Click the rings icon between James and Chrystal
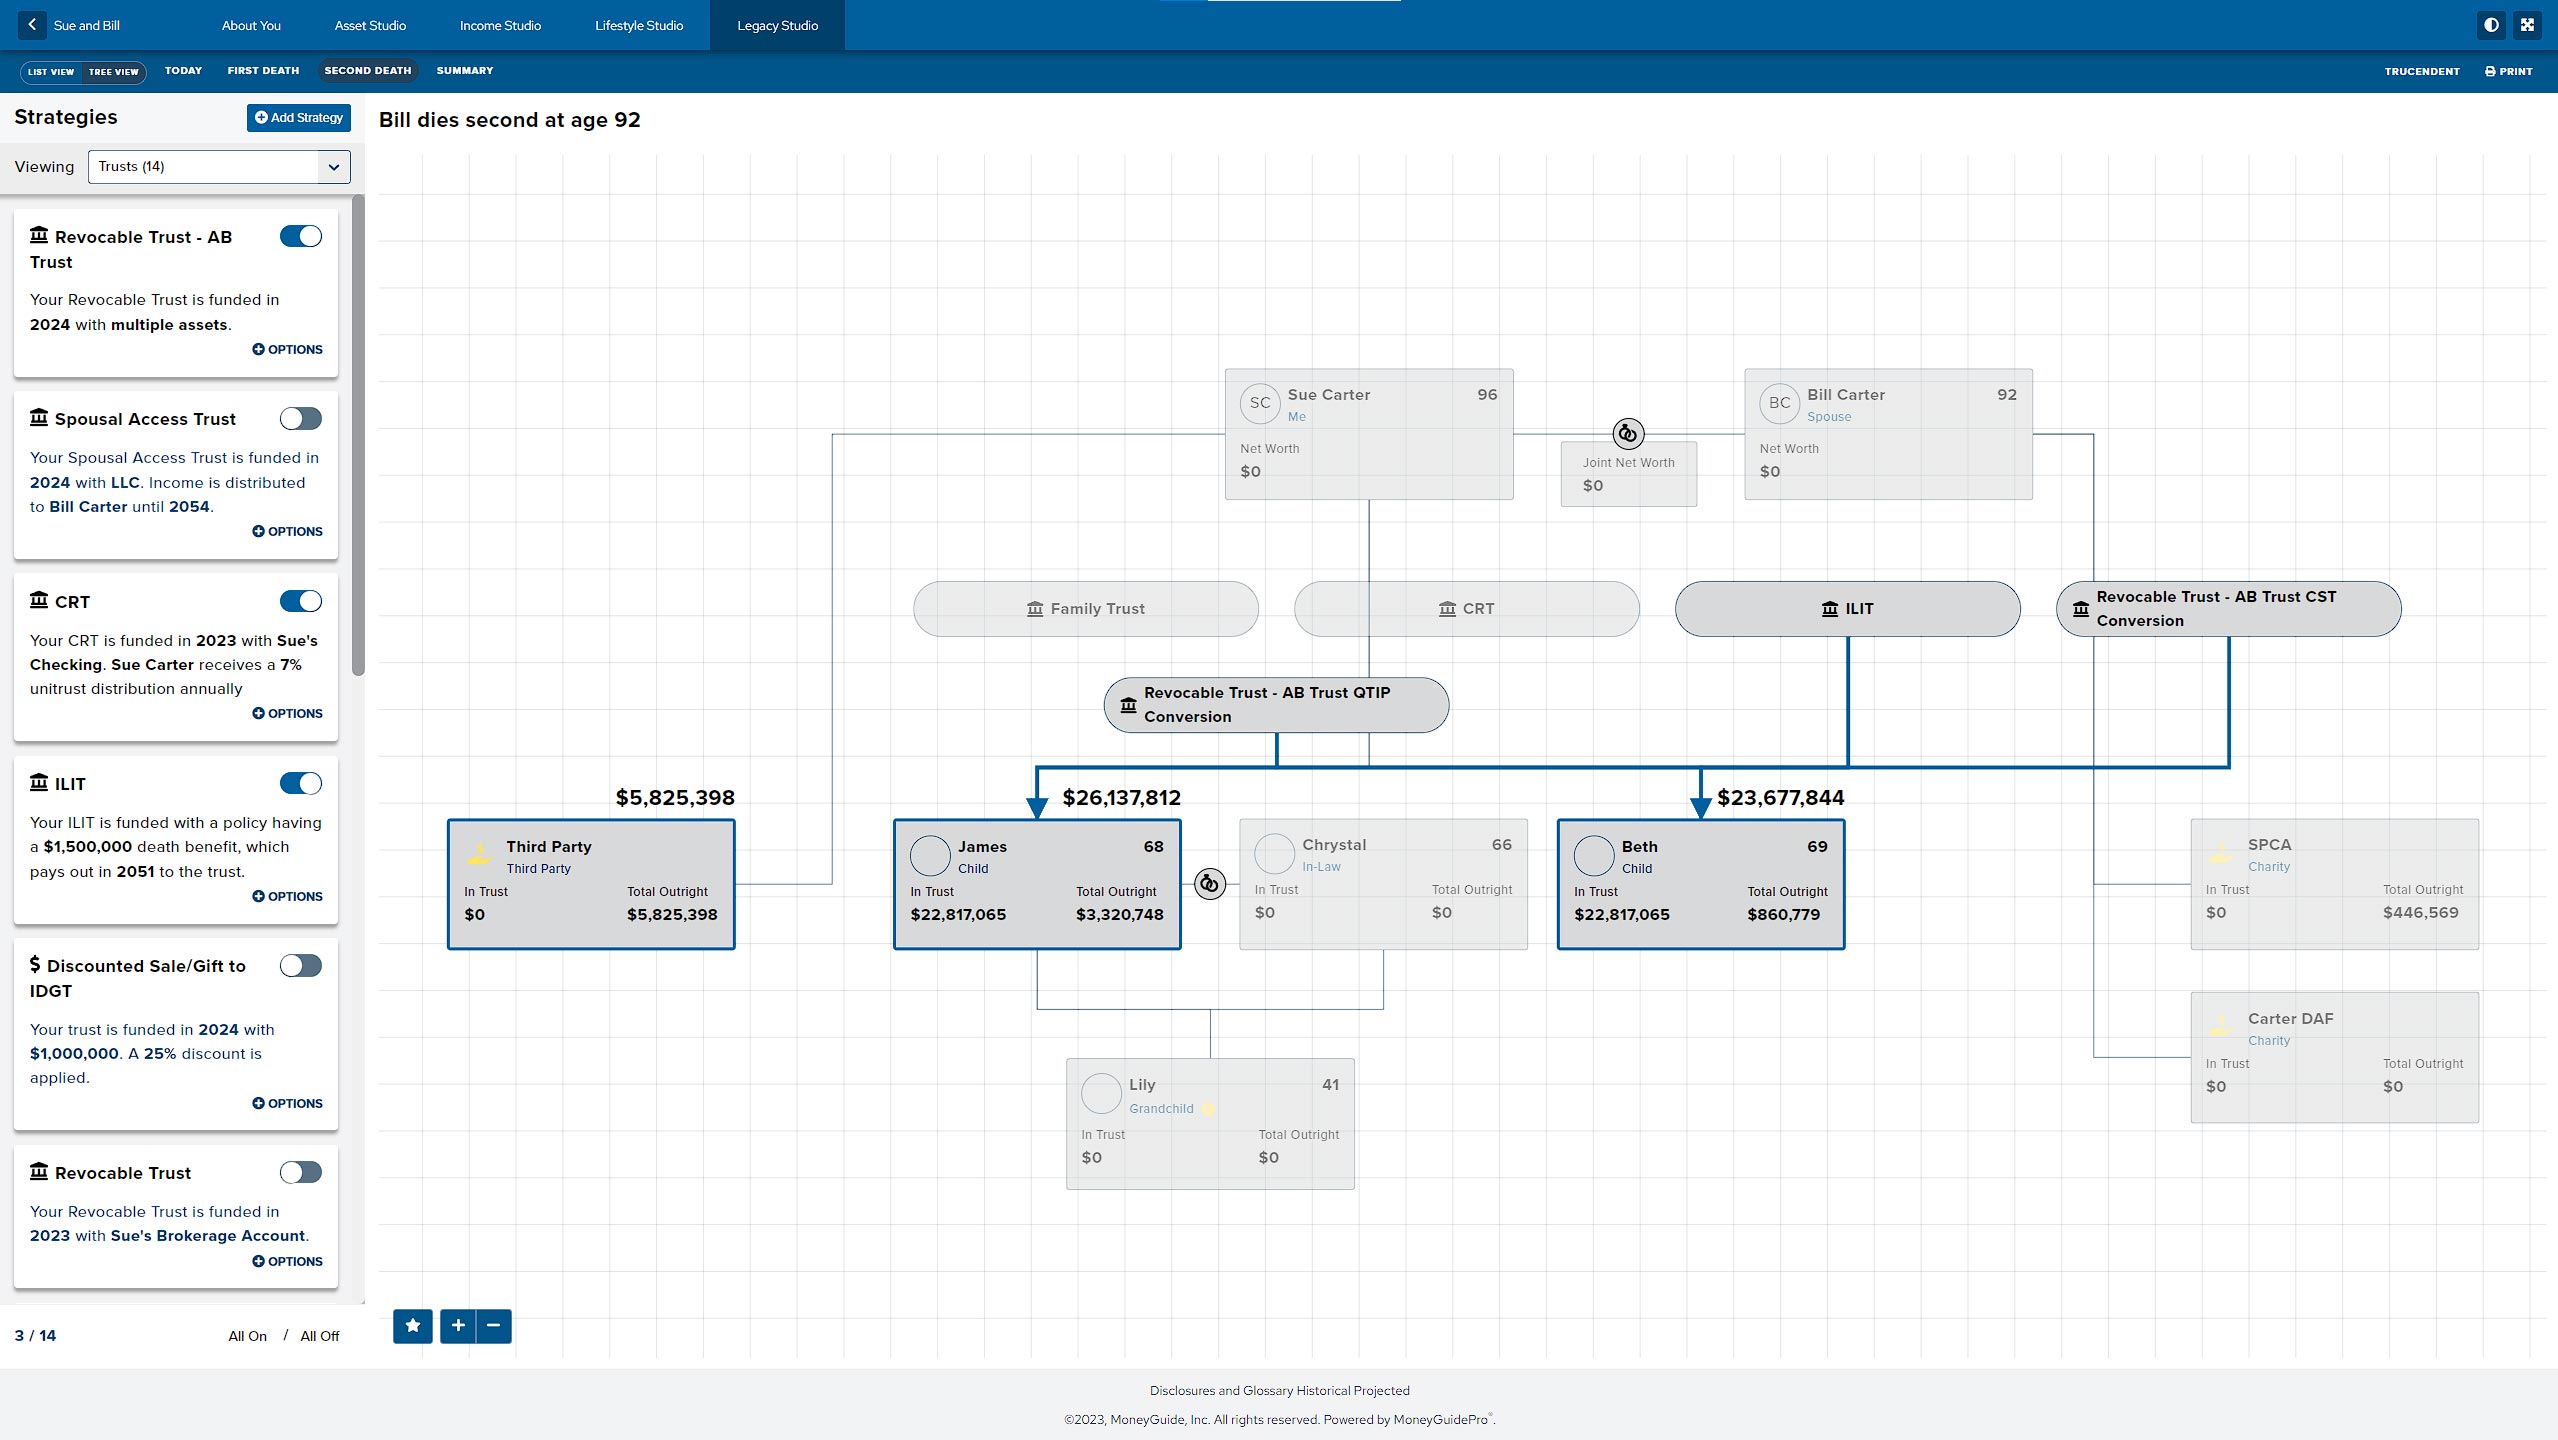The image size is (2558, 1440). coord(1210,884)
